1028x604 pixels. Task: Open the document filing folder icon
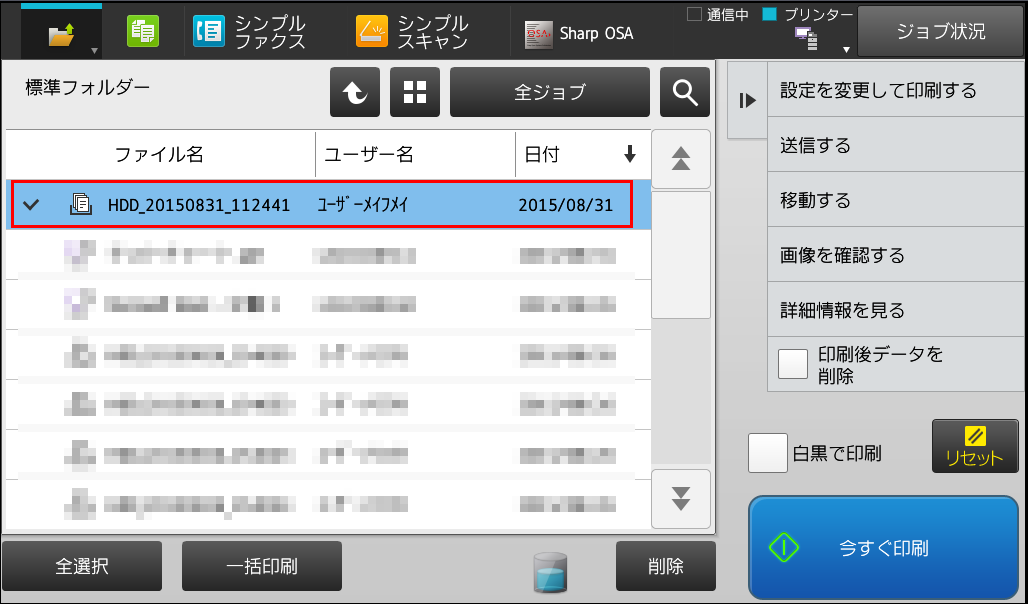point(61,33)
